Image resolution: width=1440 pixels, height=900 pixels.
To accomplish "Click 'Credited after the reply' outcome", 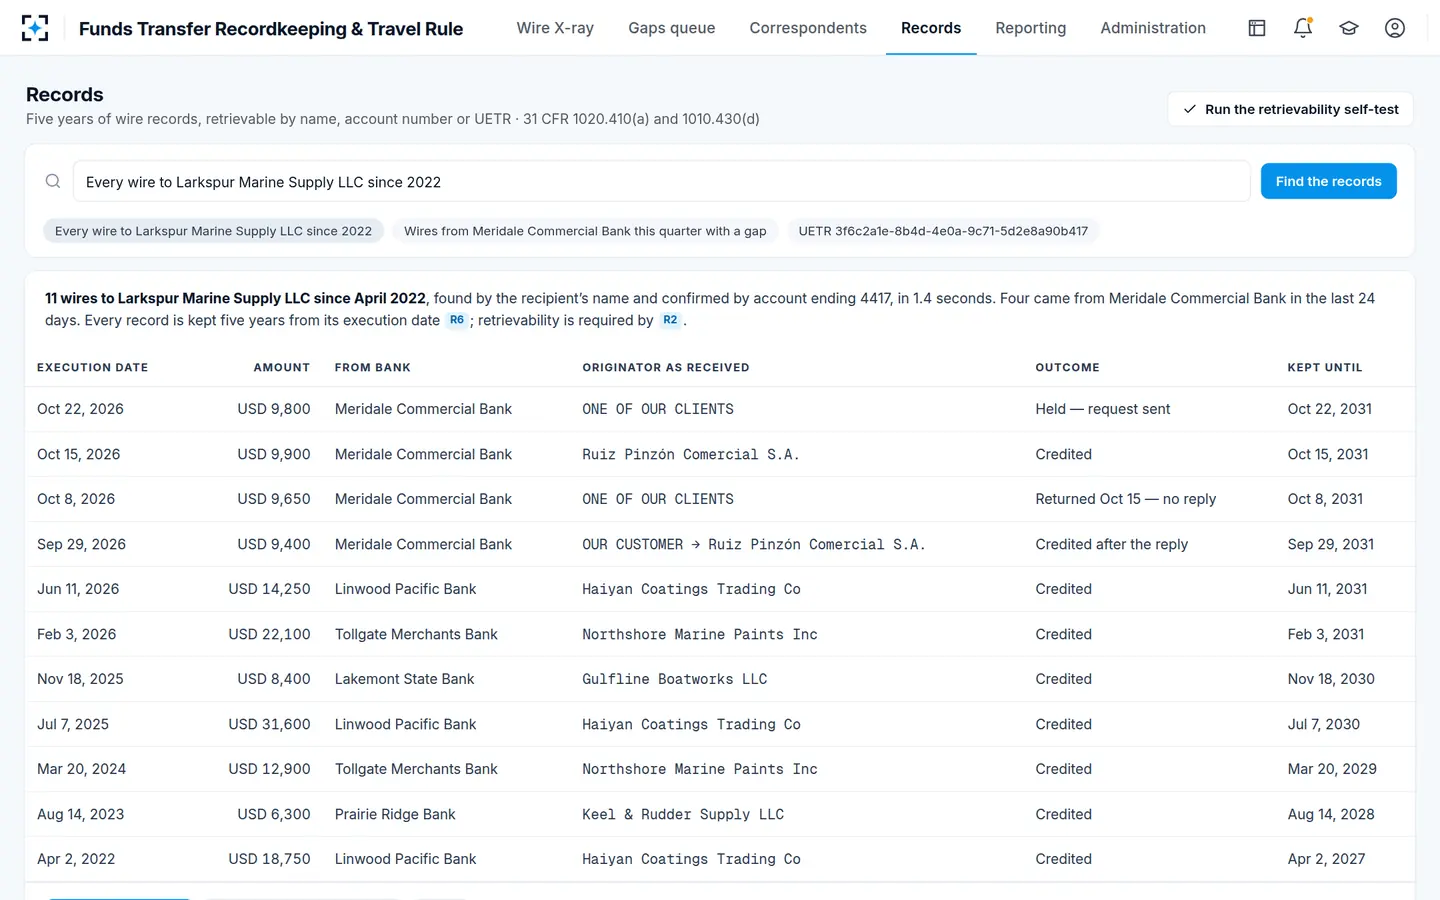I will click(1112, 544).
